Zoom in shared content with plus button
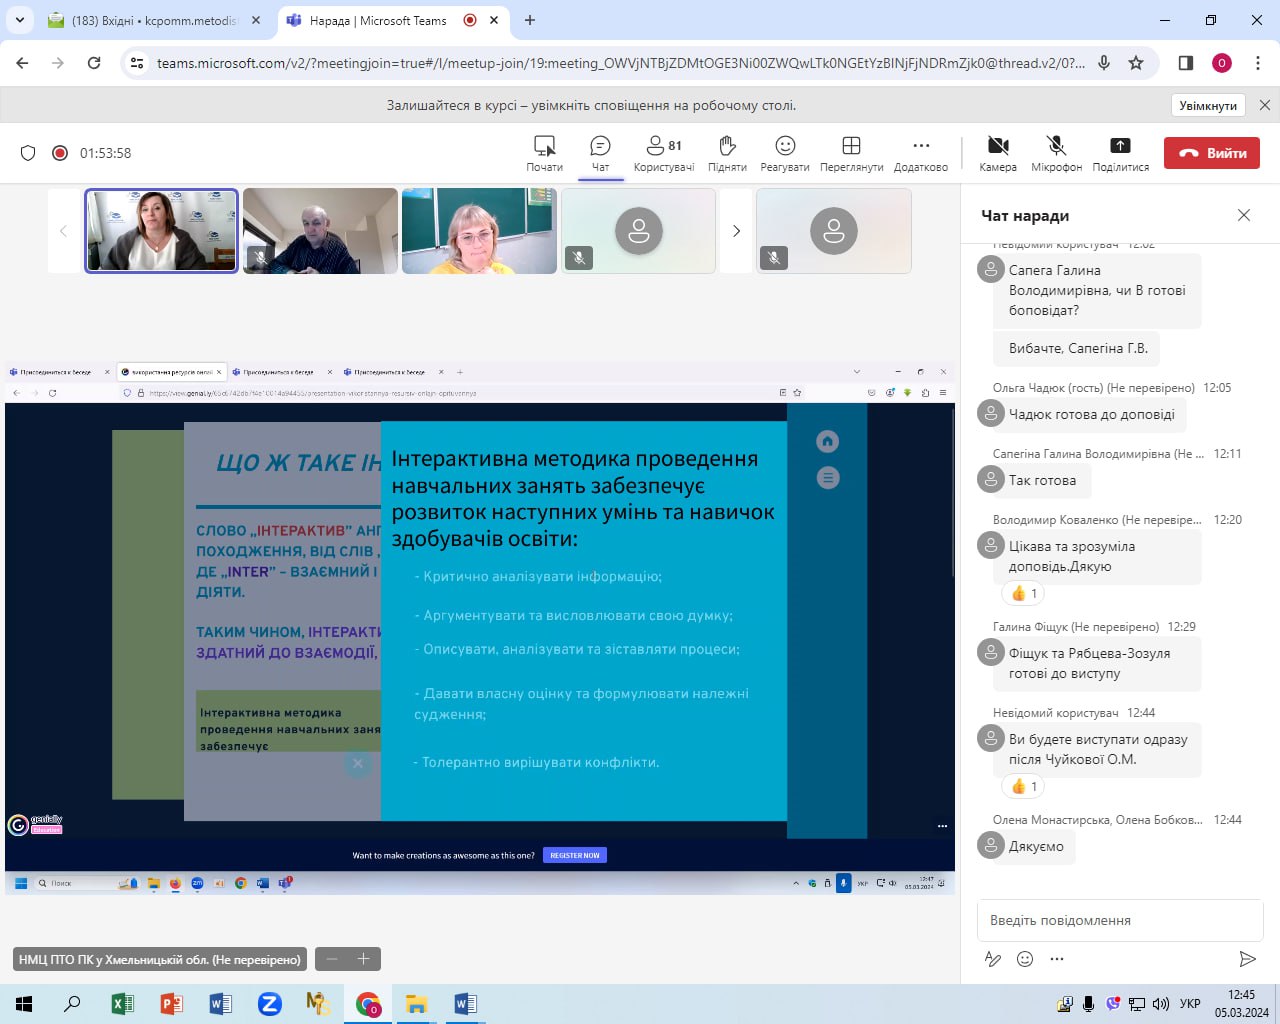This screenshot has width=1280, height=1024. click(x=364, y=959)
